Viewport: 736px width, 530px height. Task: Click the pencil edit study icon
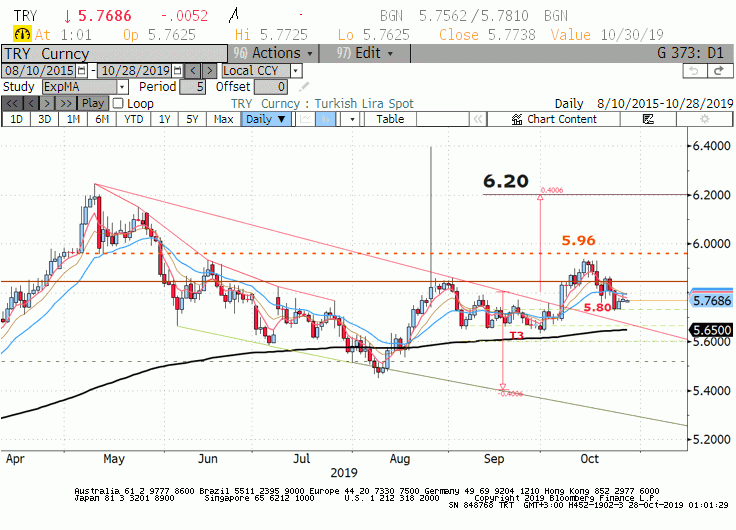pyautogui.click(x=304, y=87)
